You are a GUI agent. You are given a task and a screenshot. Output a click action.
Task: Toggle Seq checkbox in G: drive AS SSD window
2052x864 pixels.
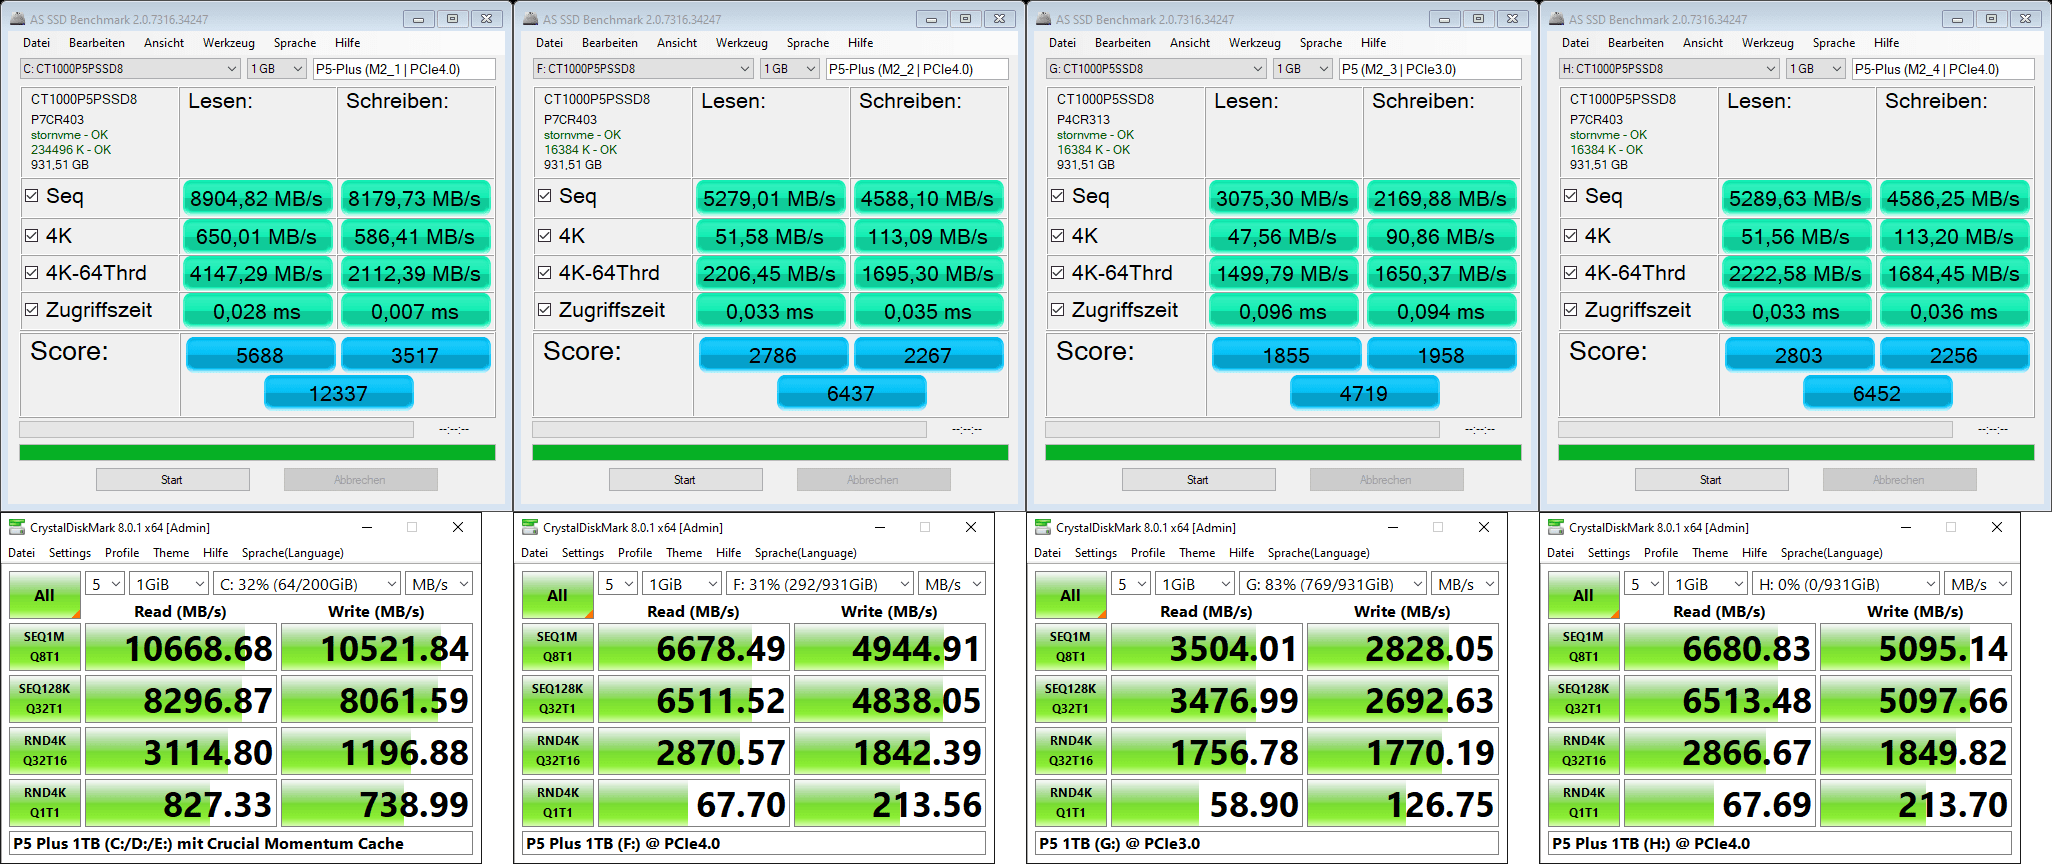point(1058,196)
